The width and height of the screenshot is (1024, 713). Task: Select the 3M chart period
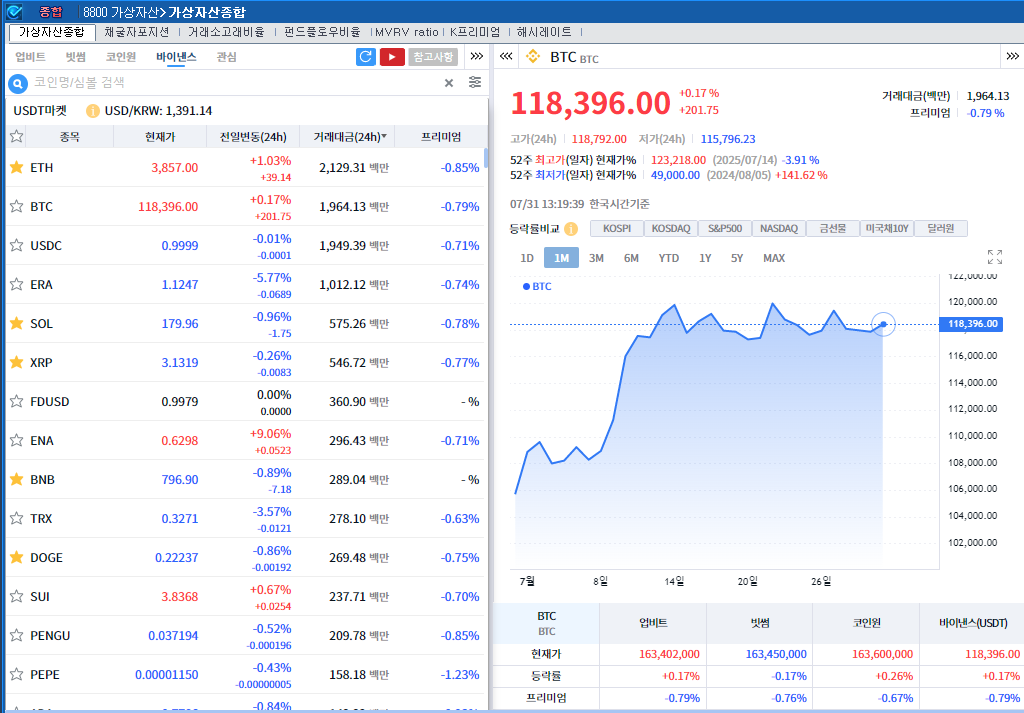(596, 258)
